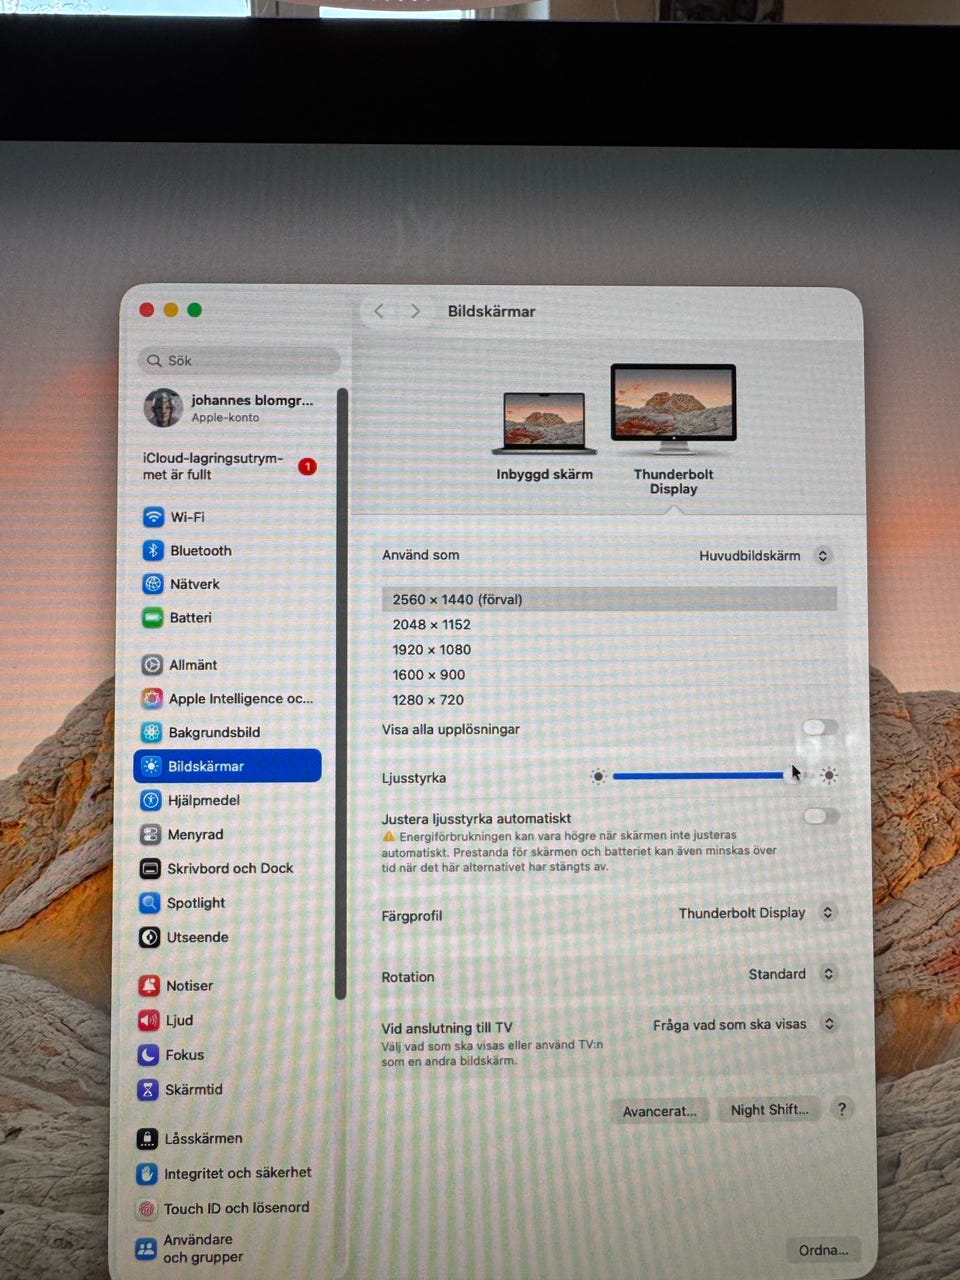960x1280 pixels.
Task: Click the Avancerat... button
Action: click(659, 1111)
